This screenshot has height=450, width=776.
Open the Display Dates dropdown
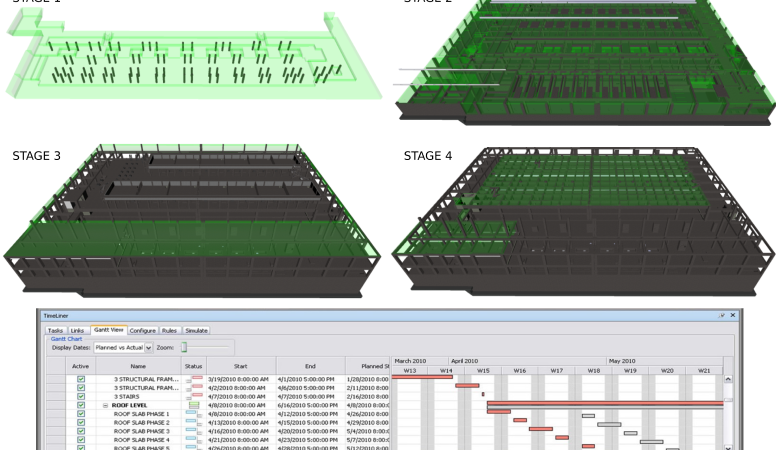click(148, 347)
